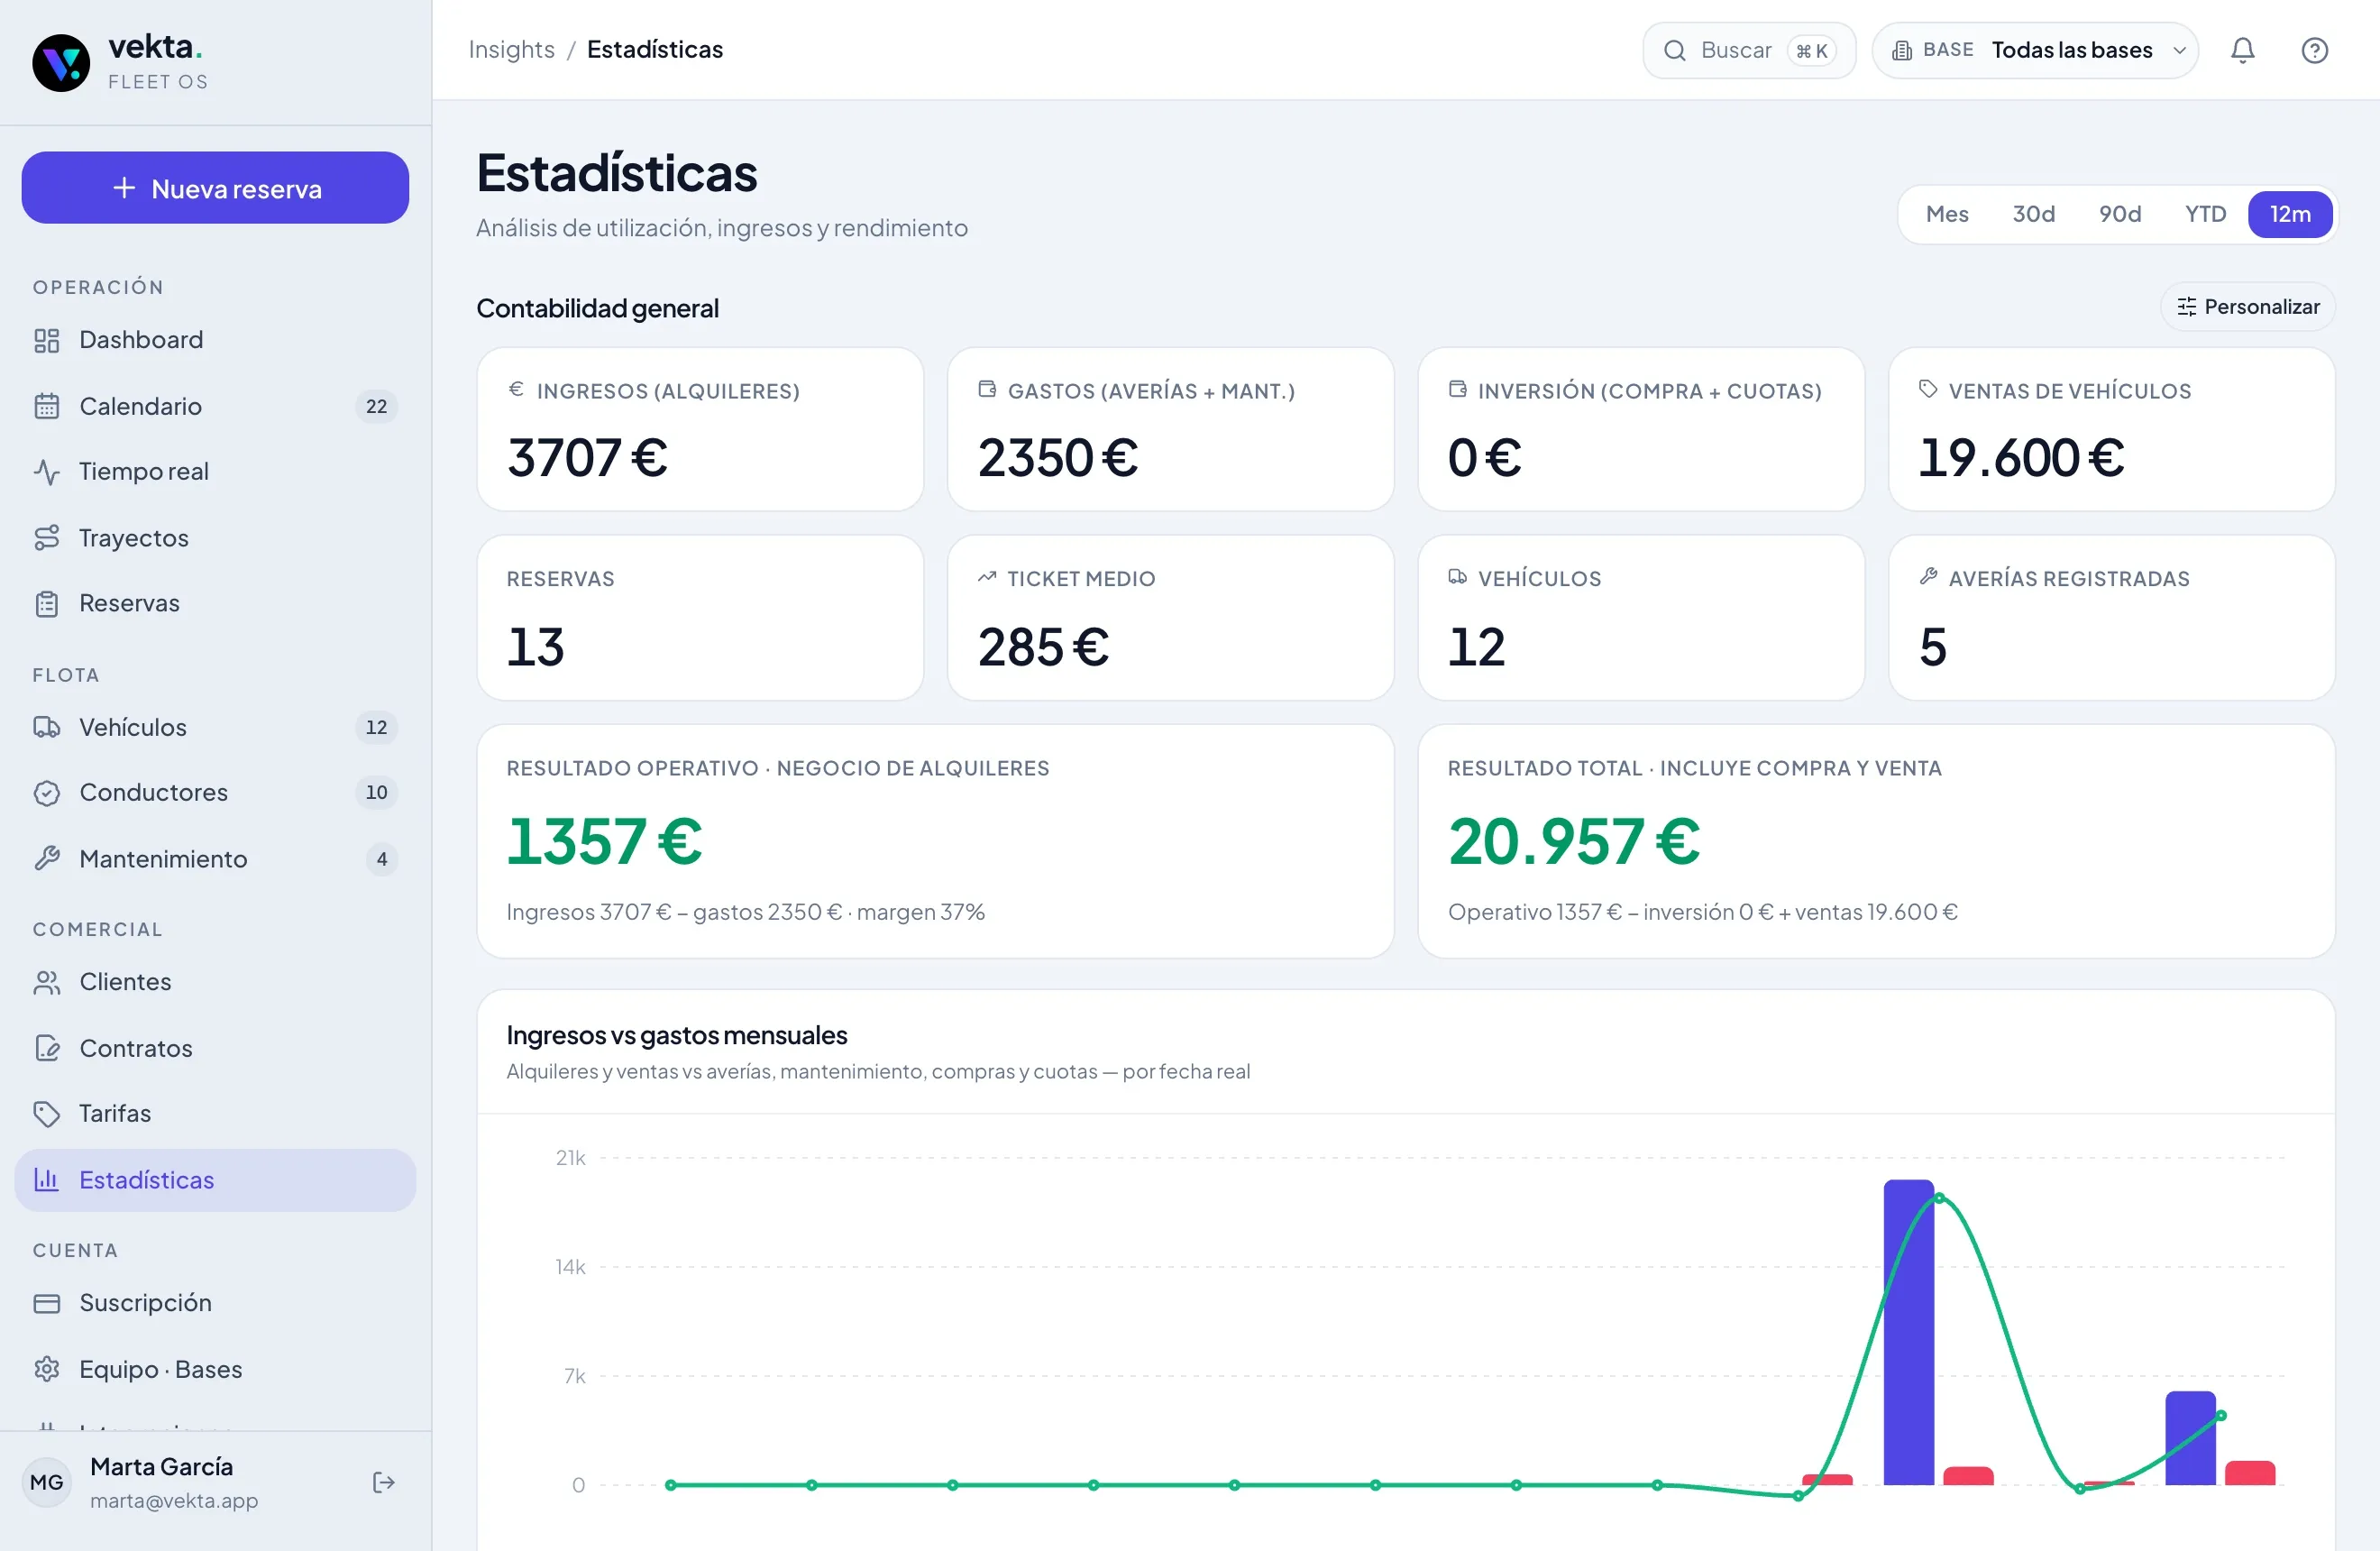Viewport: 2380px width, 1551px height.
Task: Click the Vehículos truck icon in sidebar
Action: point(47,727)
